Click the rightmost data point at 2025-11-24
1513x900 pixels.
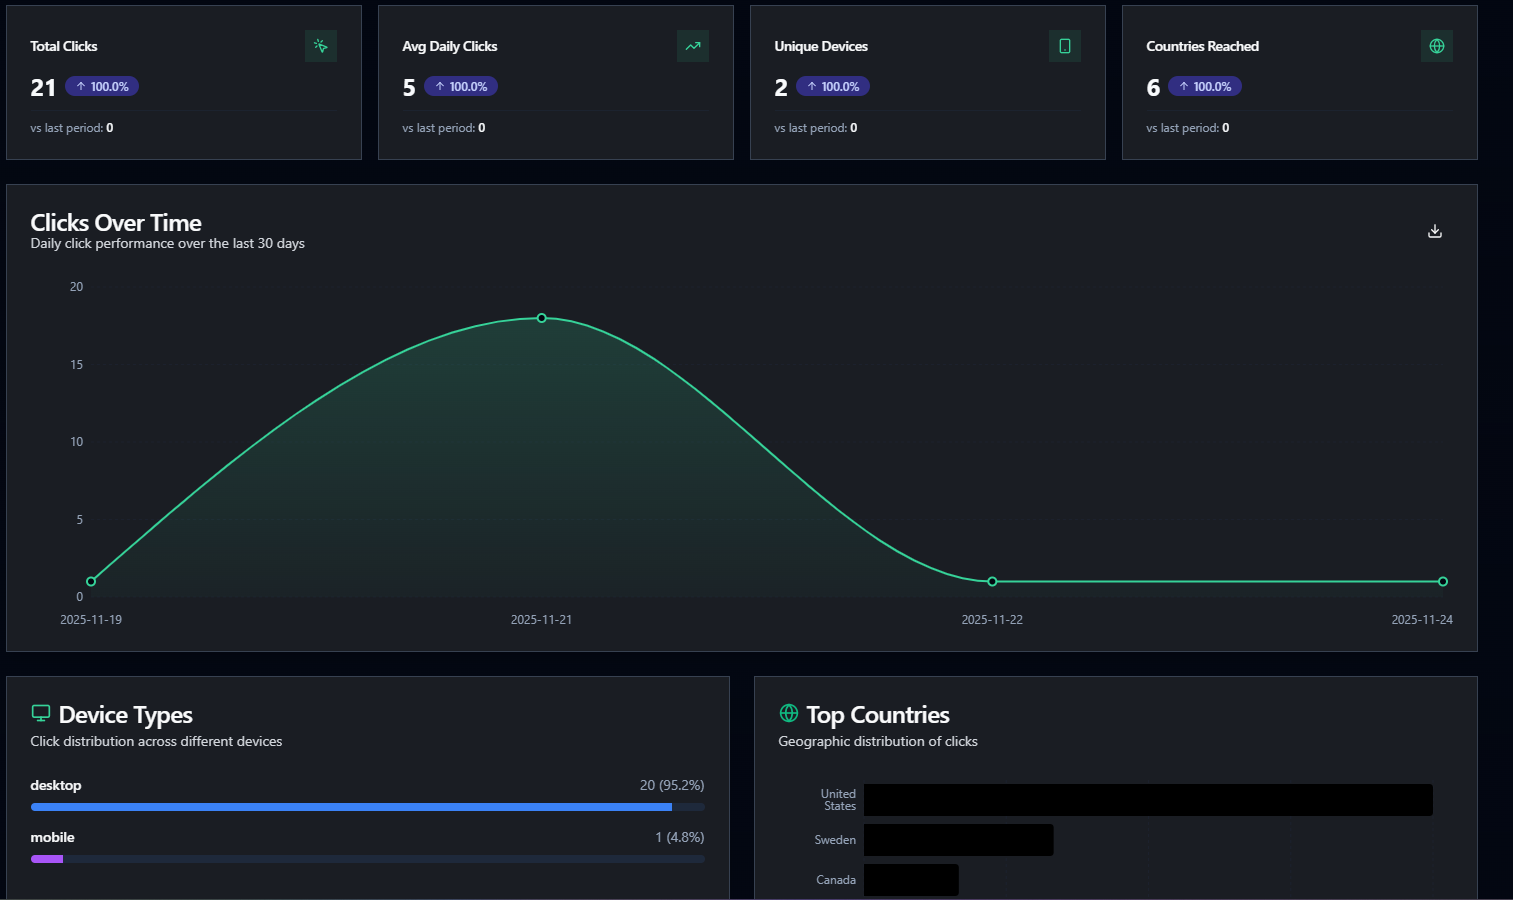1442,581
